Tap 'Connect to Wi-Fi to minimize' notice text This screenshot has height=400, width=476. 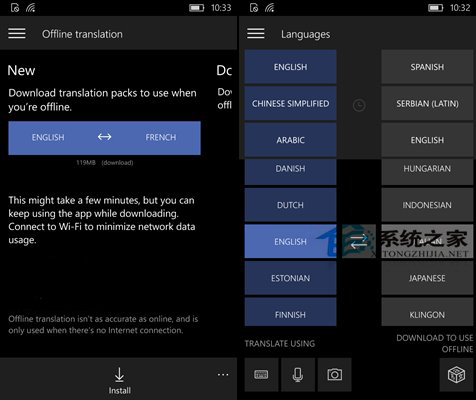[102, 220]
